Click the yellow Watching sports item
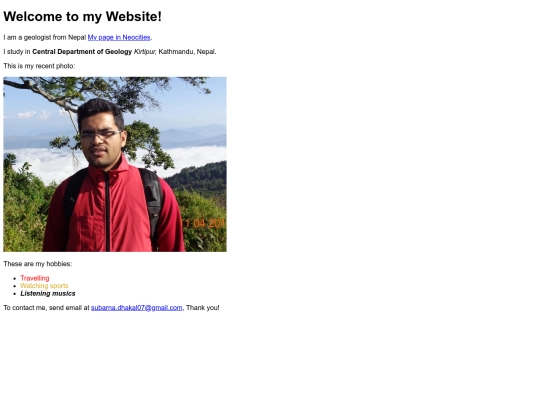Viewport: 540px width, 405px height. (x=44, y=285)
